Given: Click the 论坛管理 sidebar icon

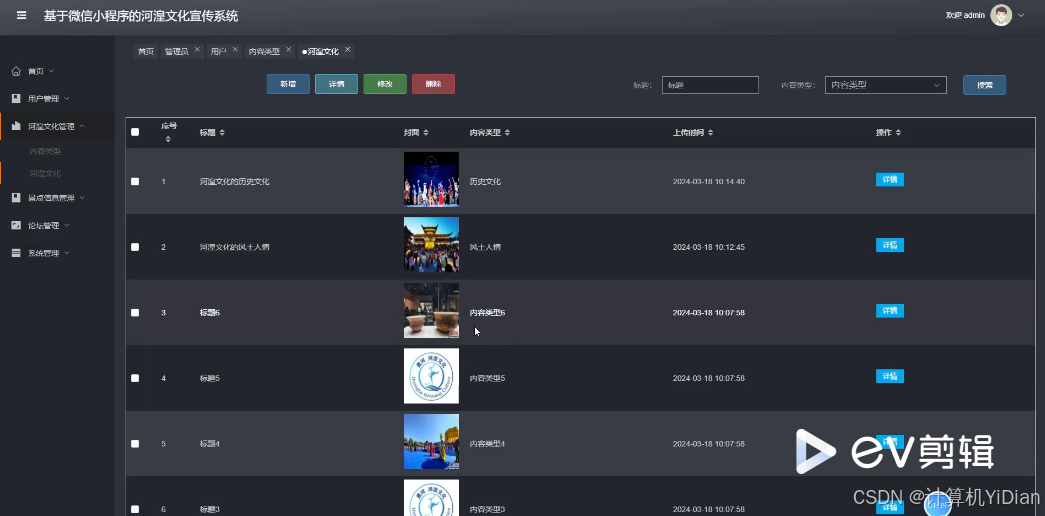Looking at the screenshot, I should (x=16, y=225).
